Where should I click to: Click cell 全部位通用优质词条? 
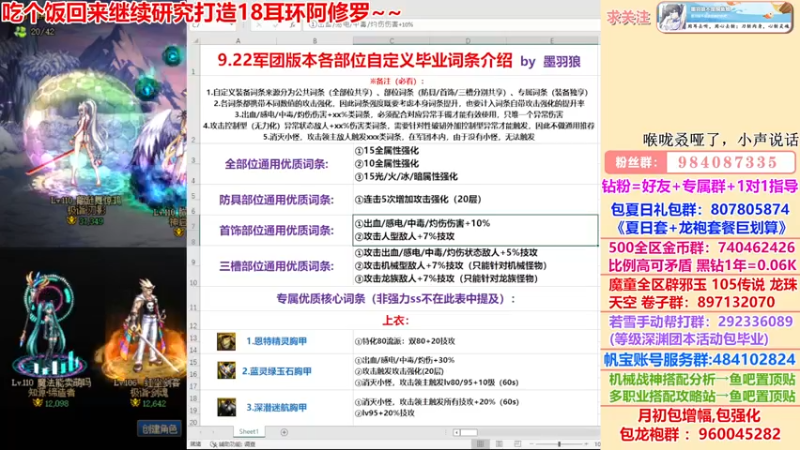[277, 164]
